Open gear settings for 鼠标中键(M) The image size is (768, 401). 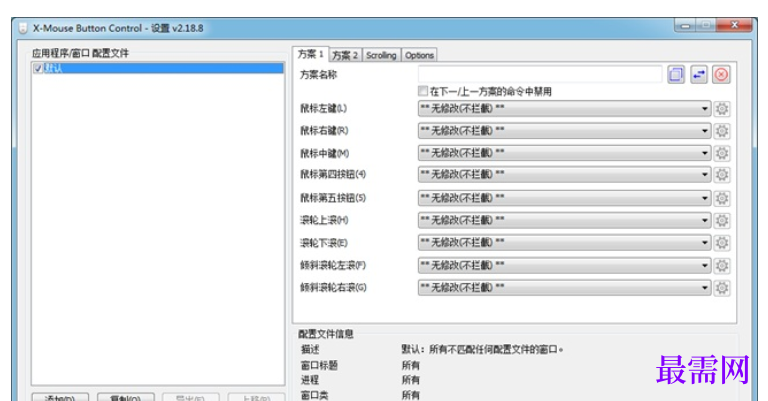click(x=721, y=153)
